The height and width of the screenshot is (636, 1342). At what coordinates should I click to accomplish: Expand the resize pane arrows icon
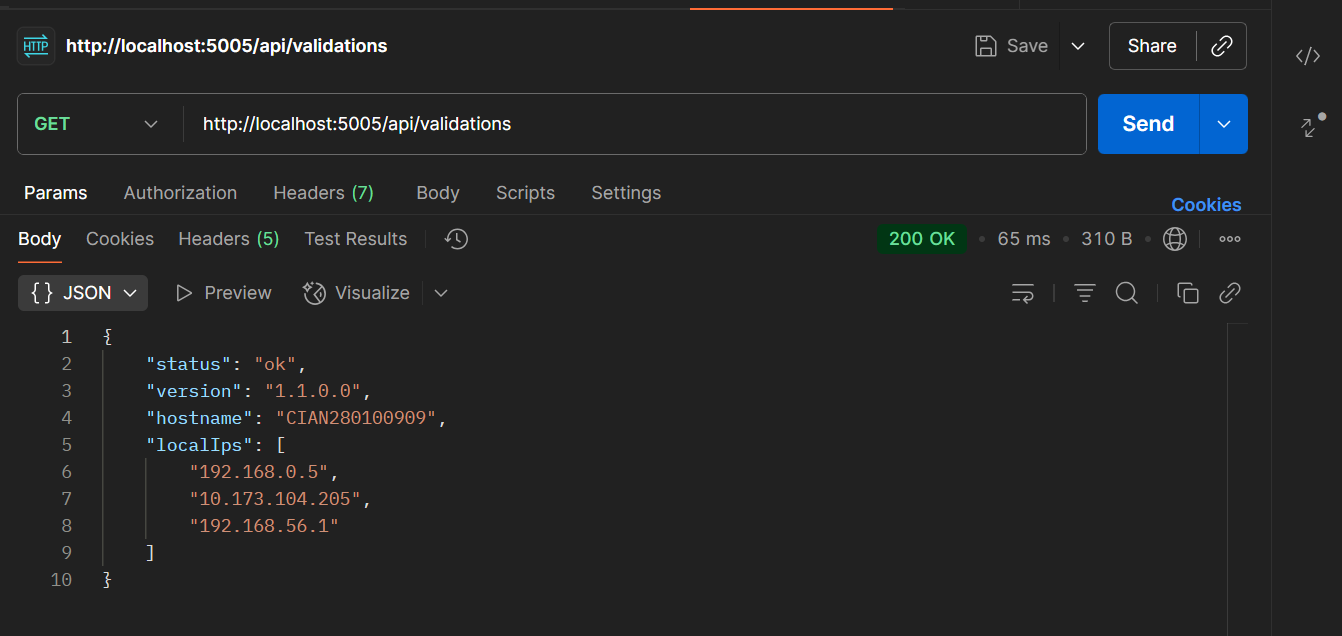[x=1308, y=127]
